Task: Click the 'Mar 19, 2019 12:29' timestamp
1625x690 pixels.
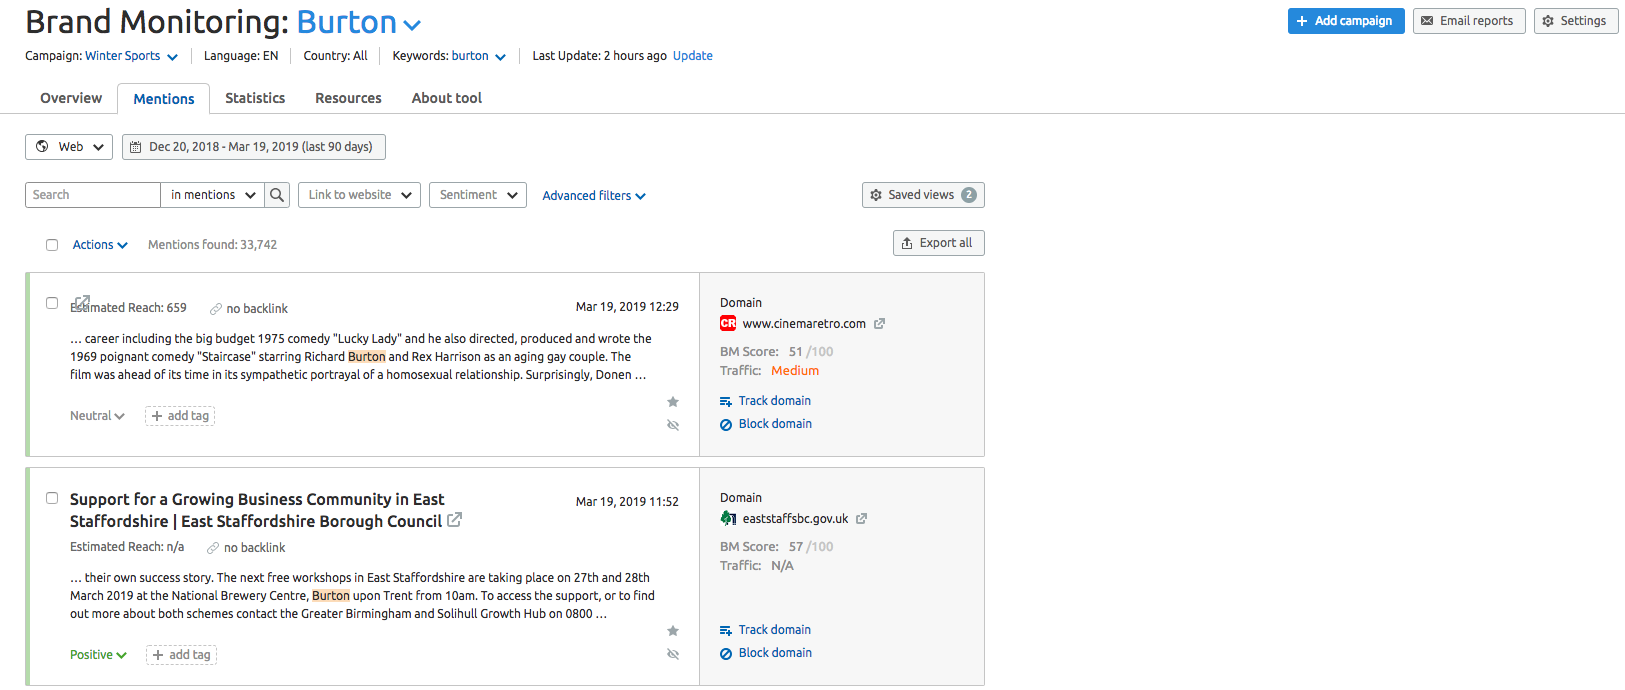Action: point(627,307)
